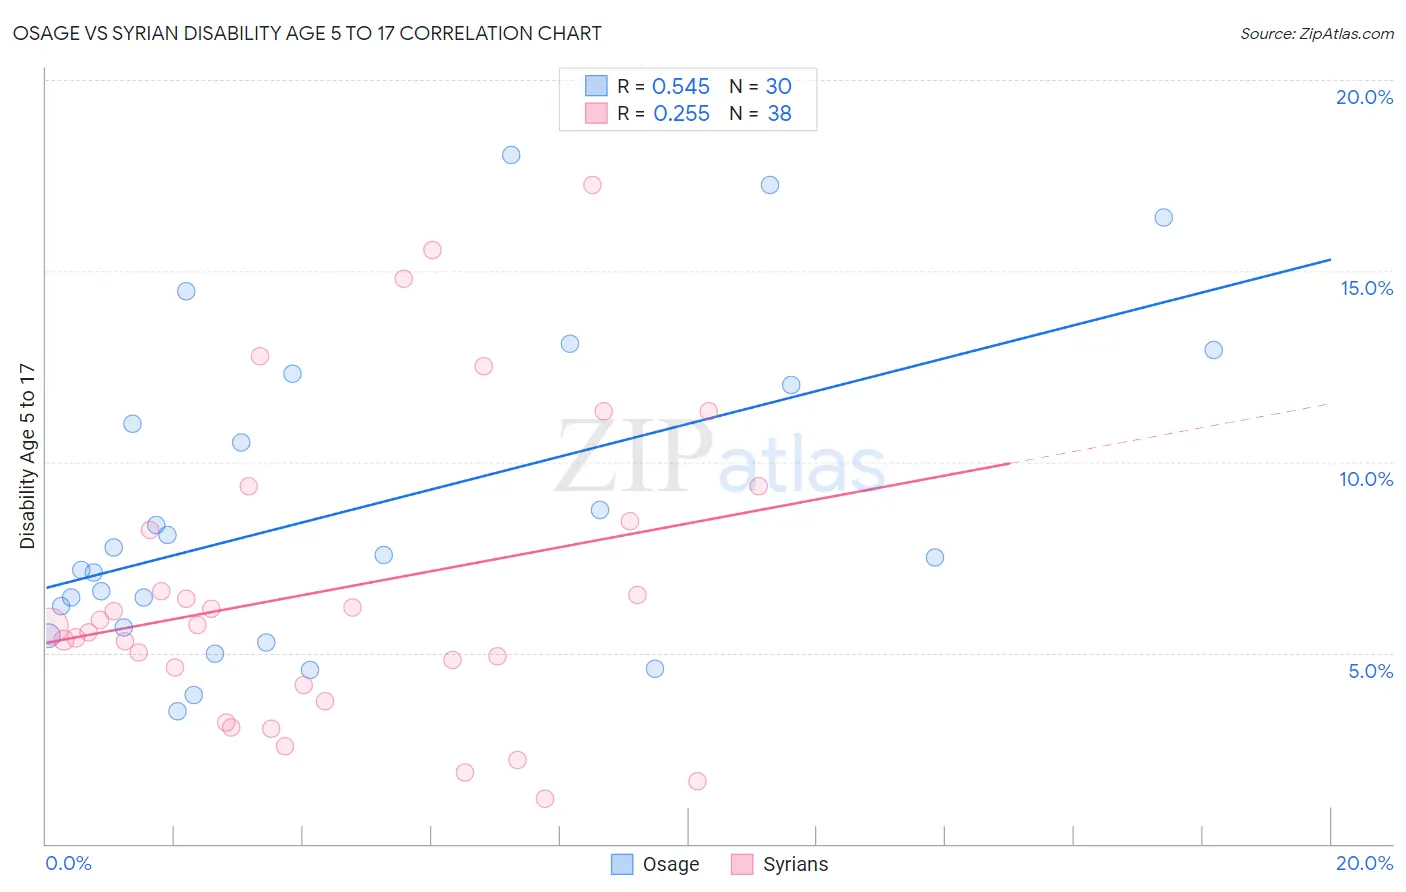Click the lowest pink data point
This screenshot has width=1406, height=892.
pos(545,799)
